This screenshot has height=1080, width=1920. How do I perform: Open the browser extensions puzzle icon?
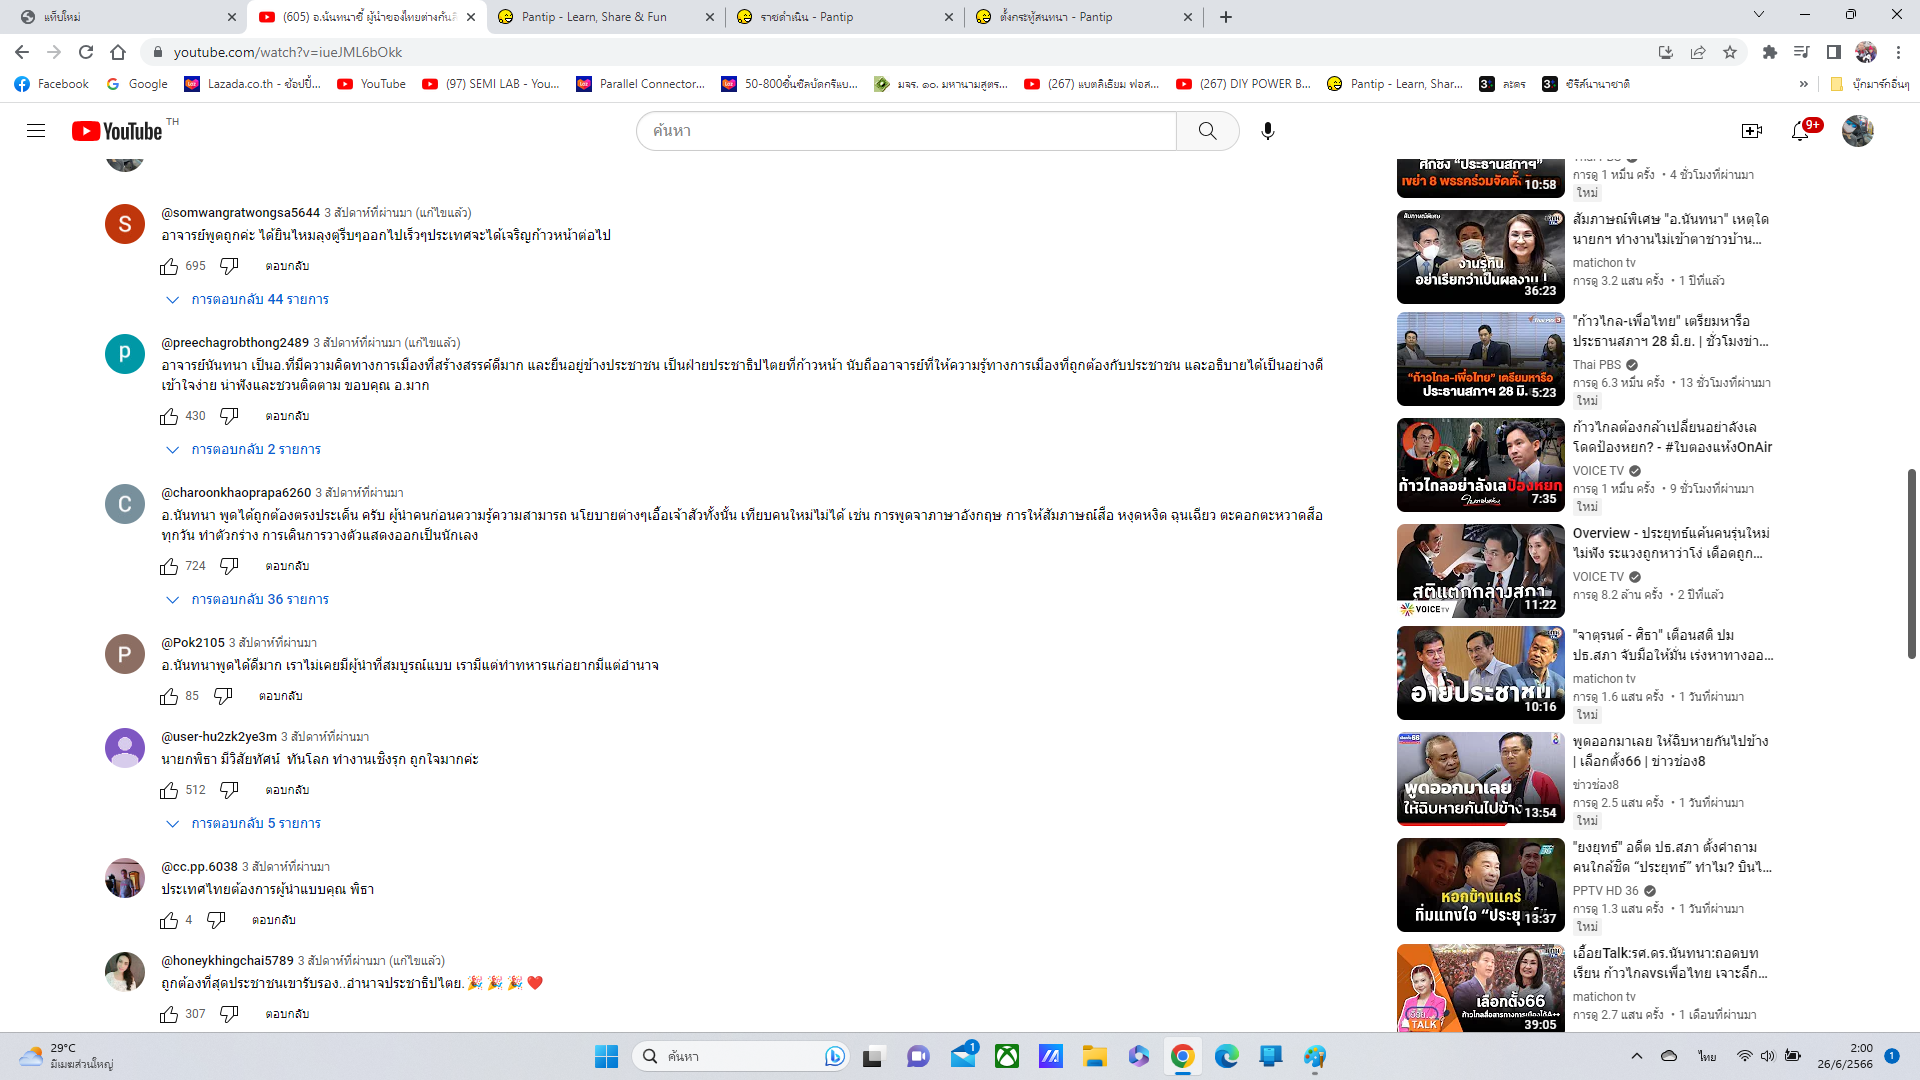click(x=1770, y=52)
